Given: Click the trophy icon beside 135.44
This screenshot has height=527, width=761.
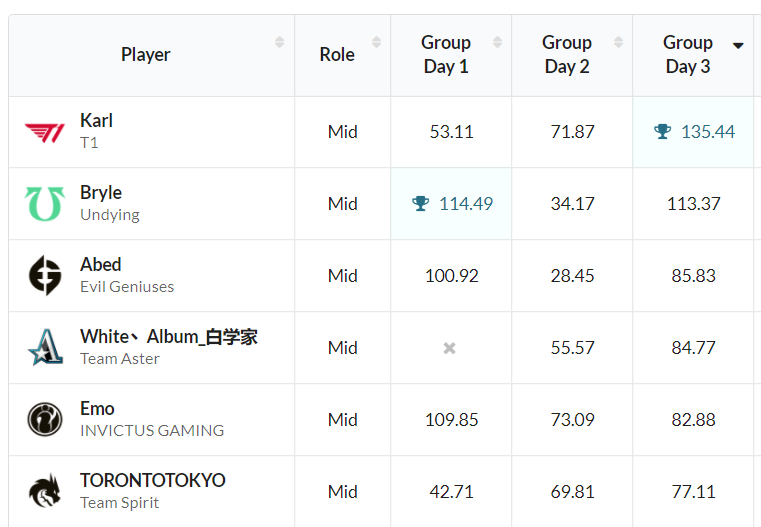Looking at the screenshot, I should tap(662, 132).
